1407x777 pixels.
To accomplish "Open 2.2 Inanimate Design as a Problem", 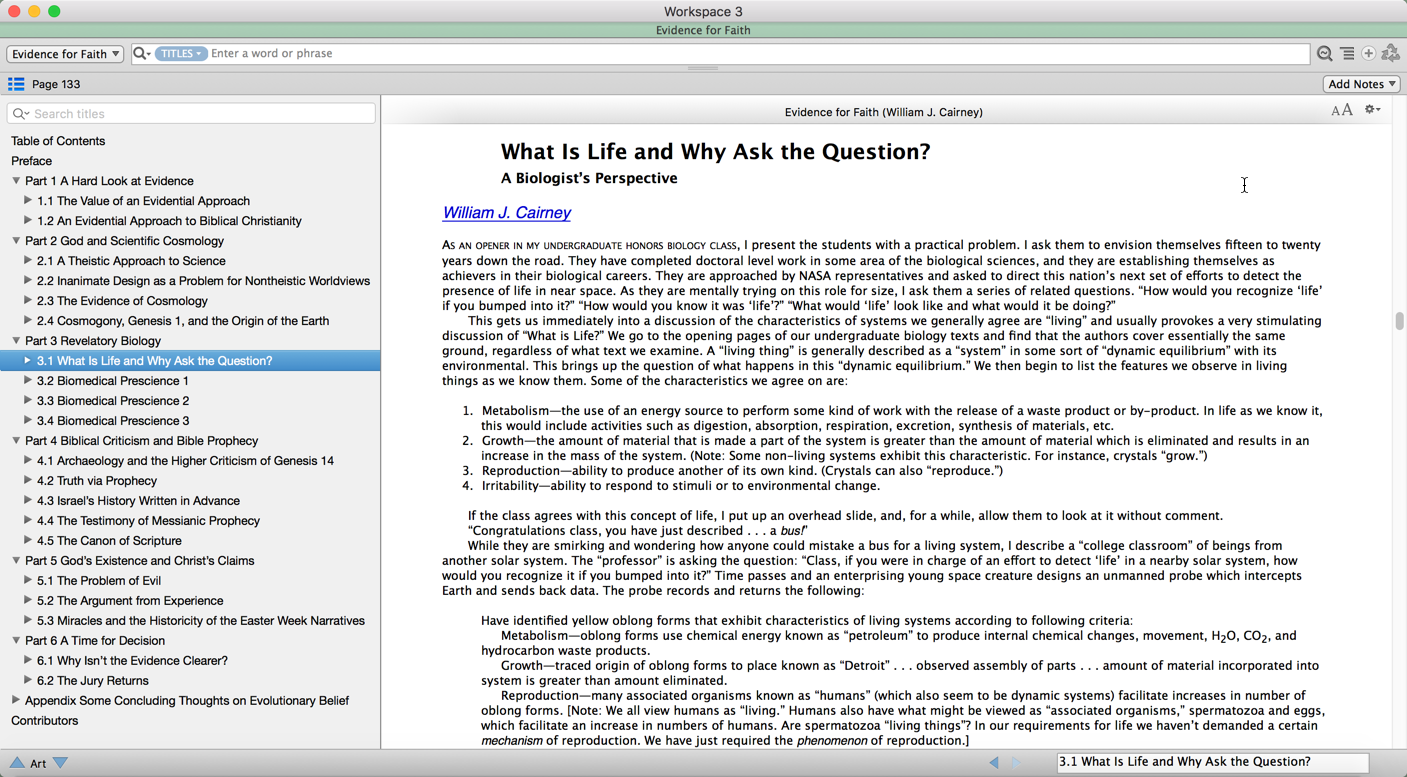I will pos(203,281).
